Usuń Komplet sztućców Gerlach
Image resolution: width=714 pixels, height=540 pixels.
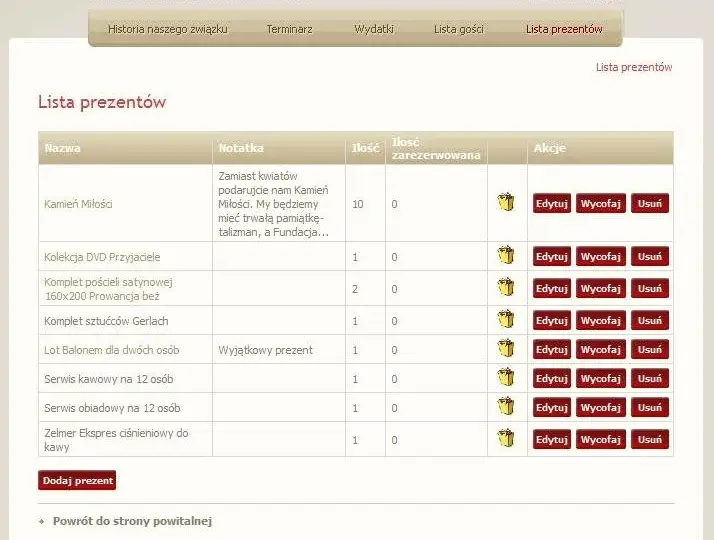pos(650,321)
